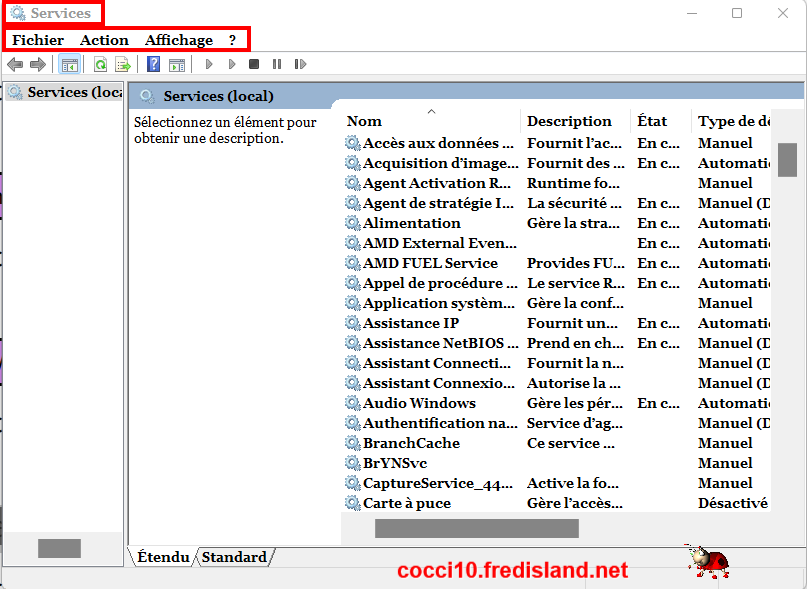Click the Restart service icon
807x589 pixels.
(300, 64)
